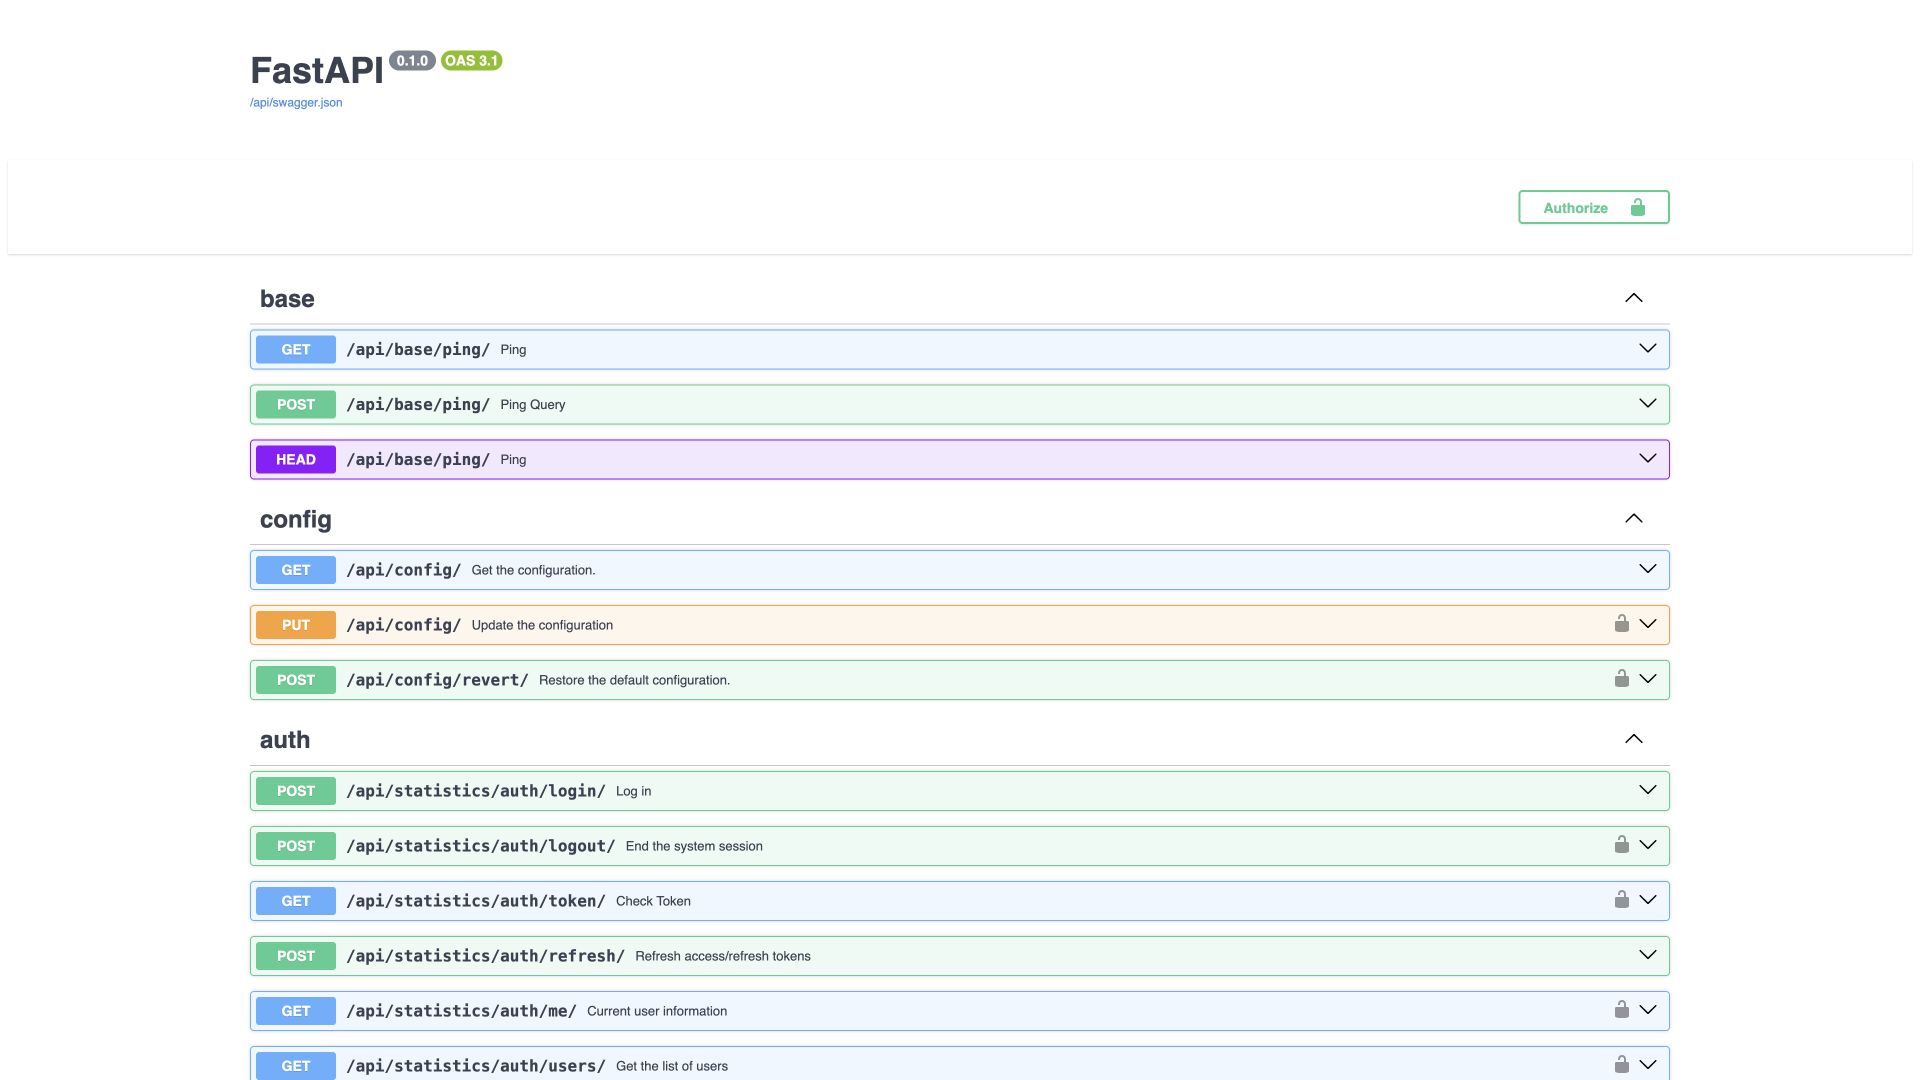Click 'End the system session' description
Image resolution: width=1920 pixels, height=1080 pixels.
click(x=694, y=846)
